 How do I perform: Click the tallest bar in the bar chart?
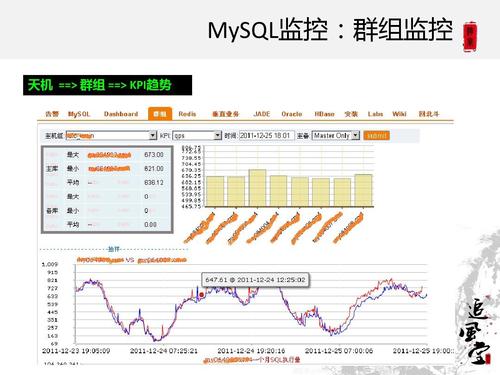click(x=257, y=188)
